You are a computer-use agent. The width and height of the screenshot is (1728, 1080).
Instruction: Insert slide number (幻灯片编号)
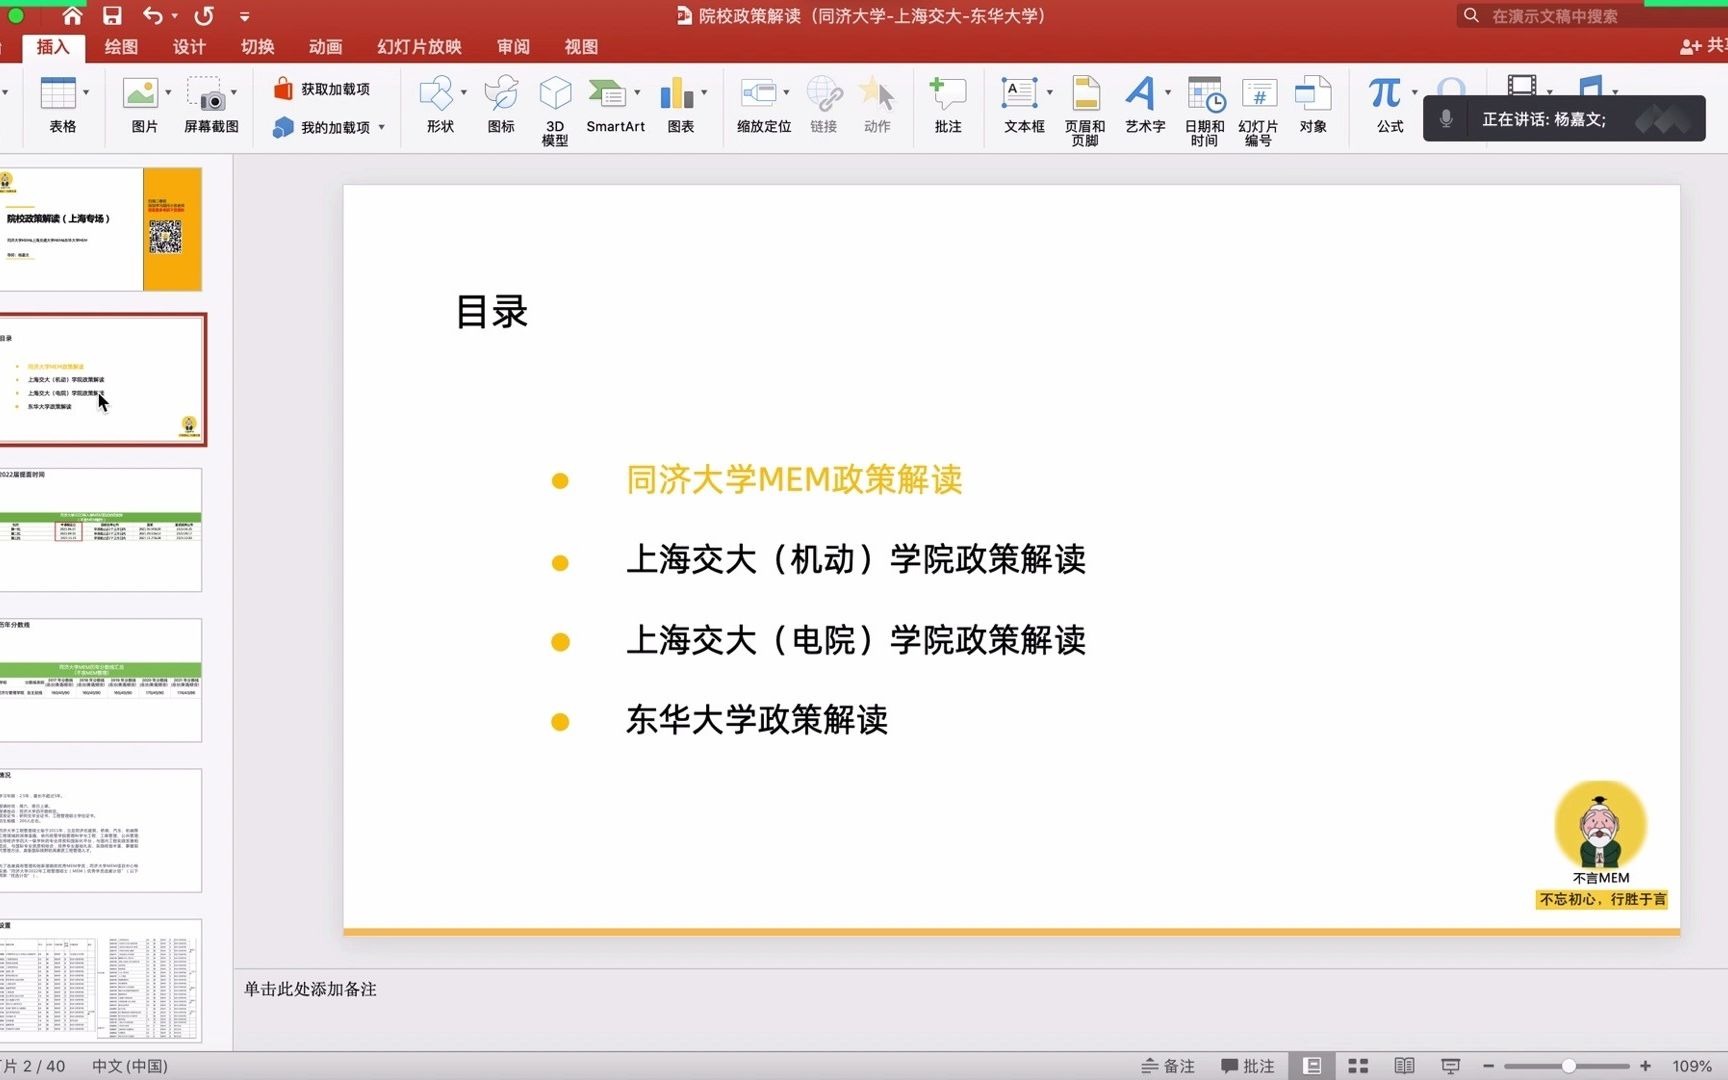(x=1258, y=110)
